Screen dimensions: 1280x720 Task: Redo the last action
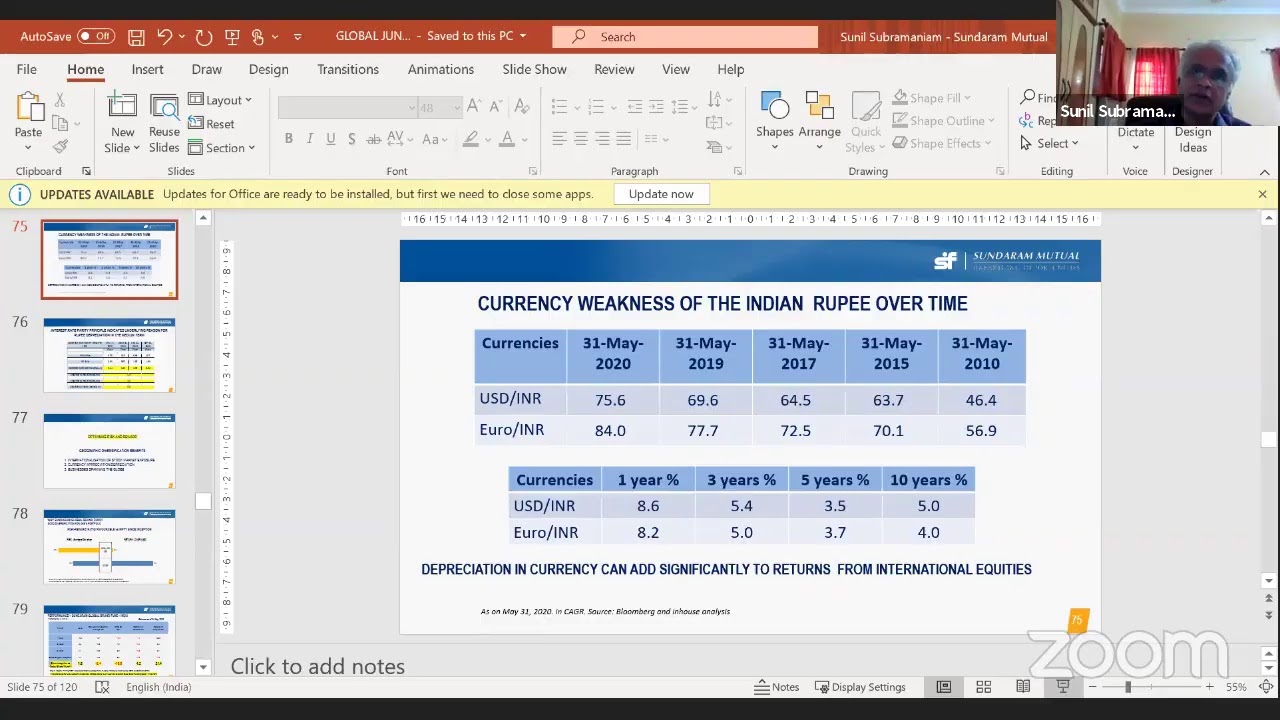pos(204,36)
